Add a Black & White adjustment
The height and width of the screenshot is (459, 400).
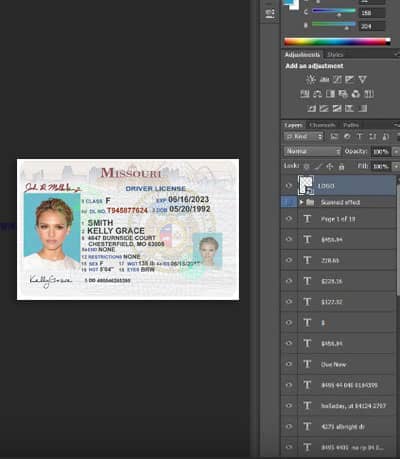point(330,94)
